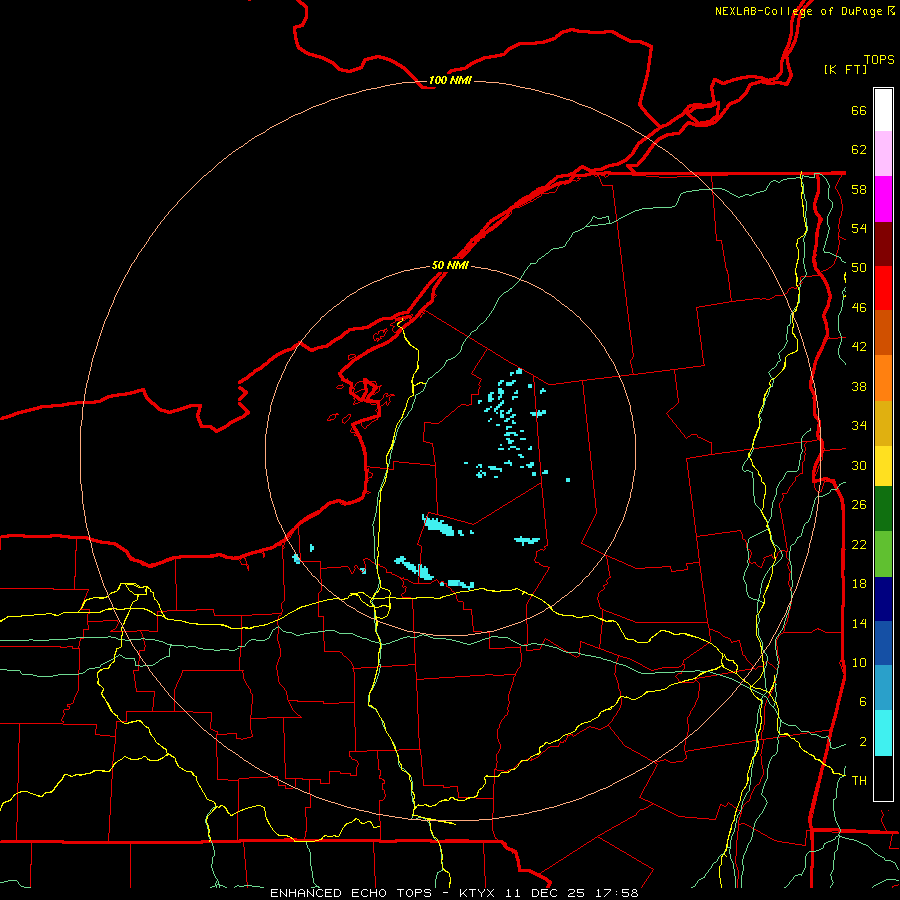Select the dark red 50-54 legend swatch

pos(883,243)
